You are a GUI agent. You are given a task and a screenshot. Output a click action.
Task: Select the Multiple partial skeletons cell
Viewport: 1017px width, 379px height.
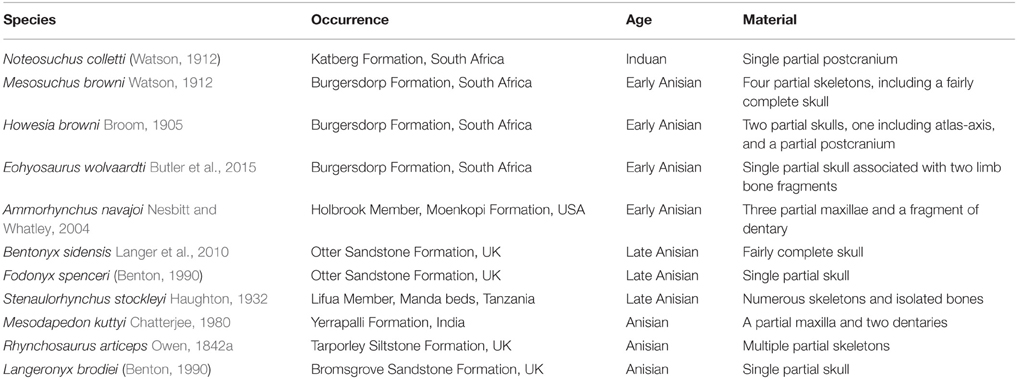coord(816,346)
